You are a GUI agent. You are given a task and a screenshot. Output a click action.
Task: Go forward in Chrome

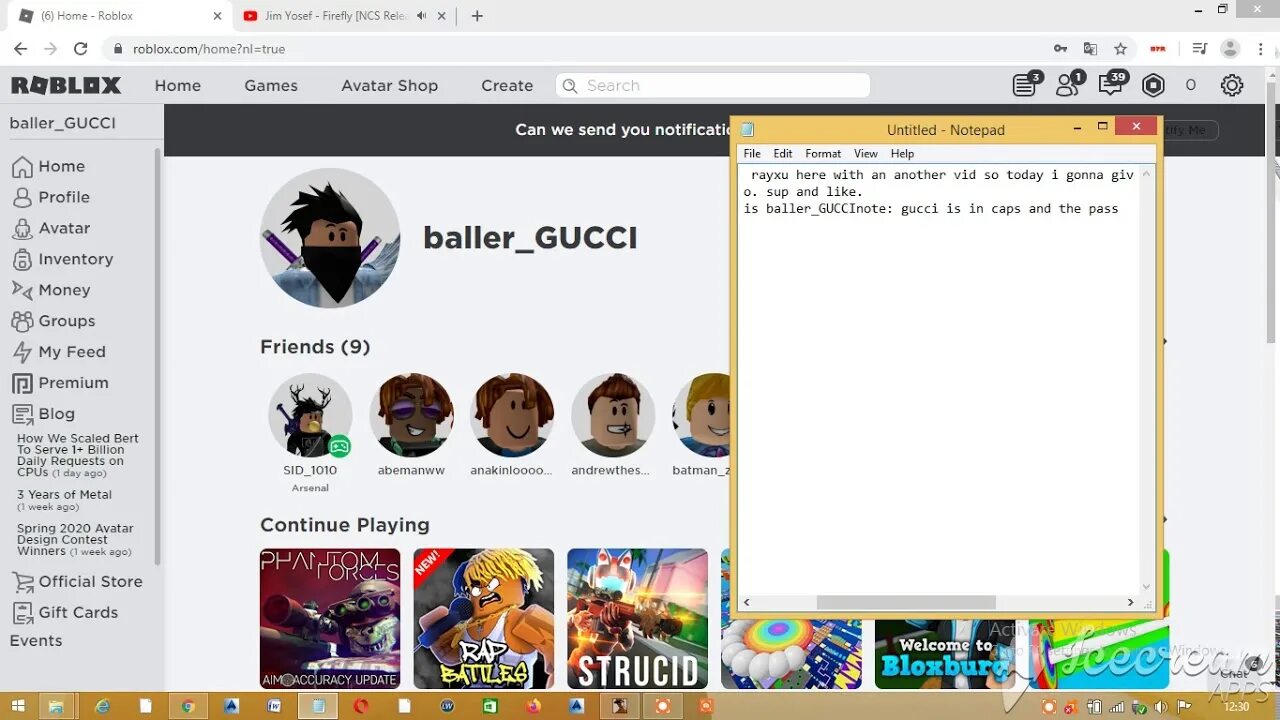click(50, 48)
